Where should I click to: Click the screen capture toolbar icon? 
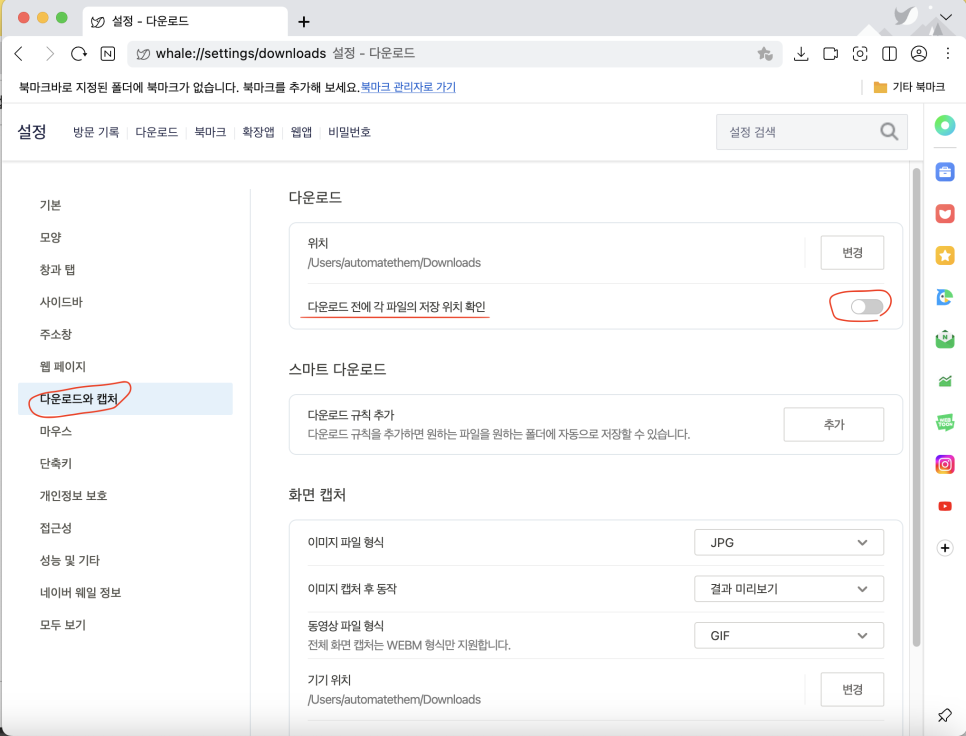coord(859,54)
